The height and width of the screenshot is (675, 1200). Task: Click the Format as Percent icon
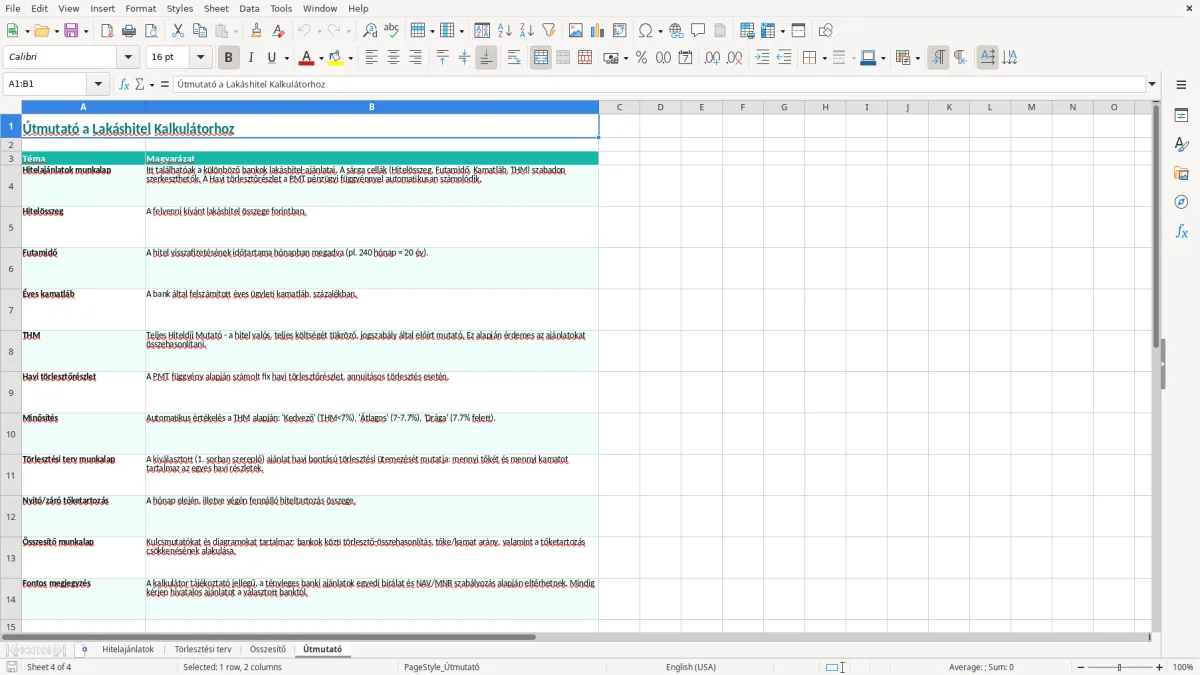pyautogui.click(x=642, y=58)
